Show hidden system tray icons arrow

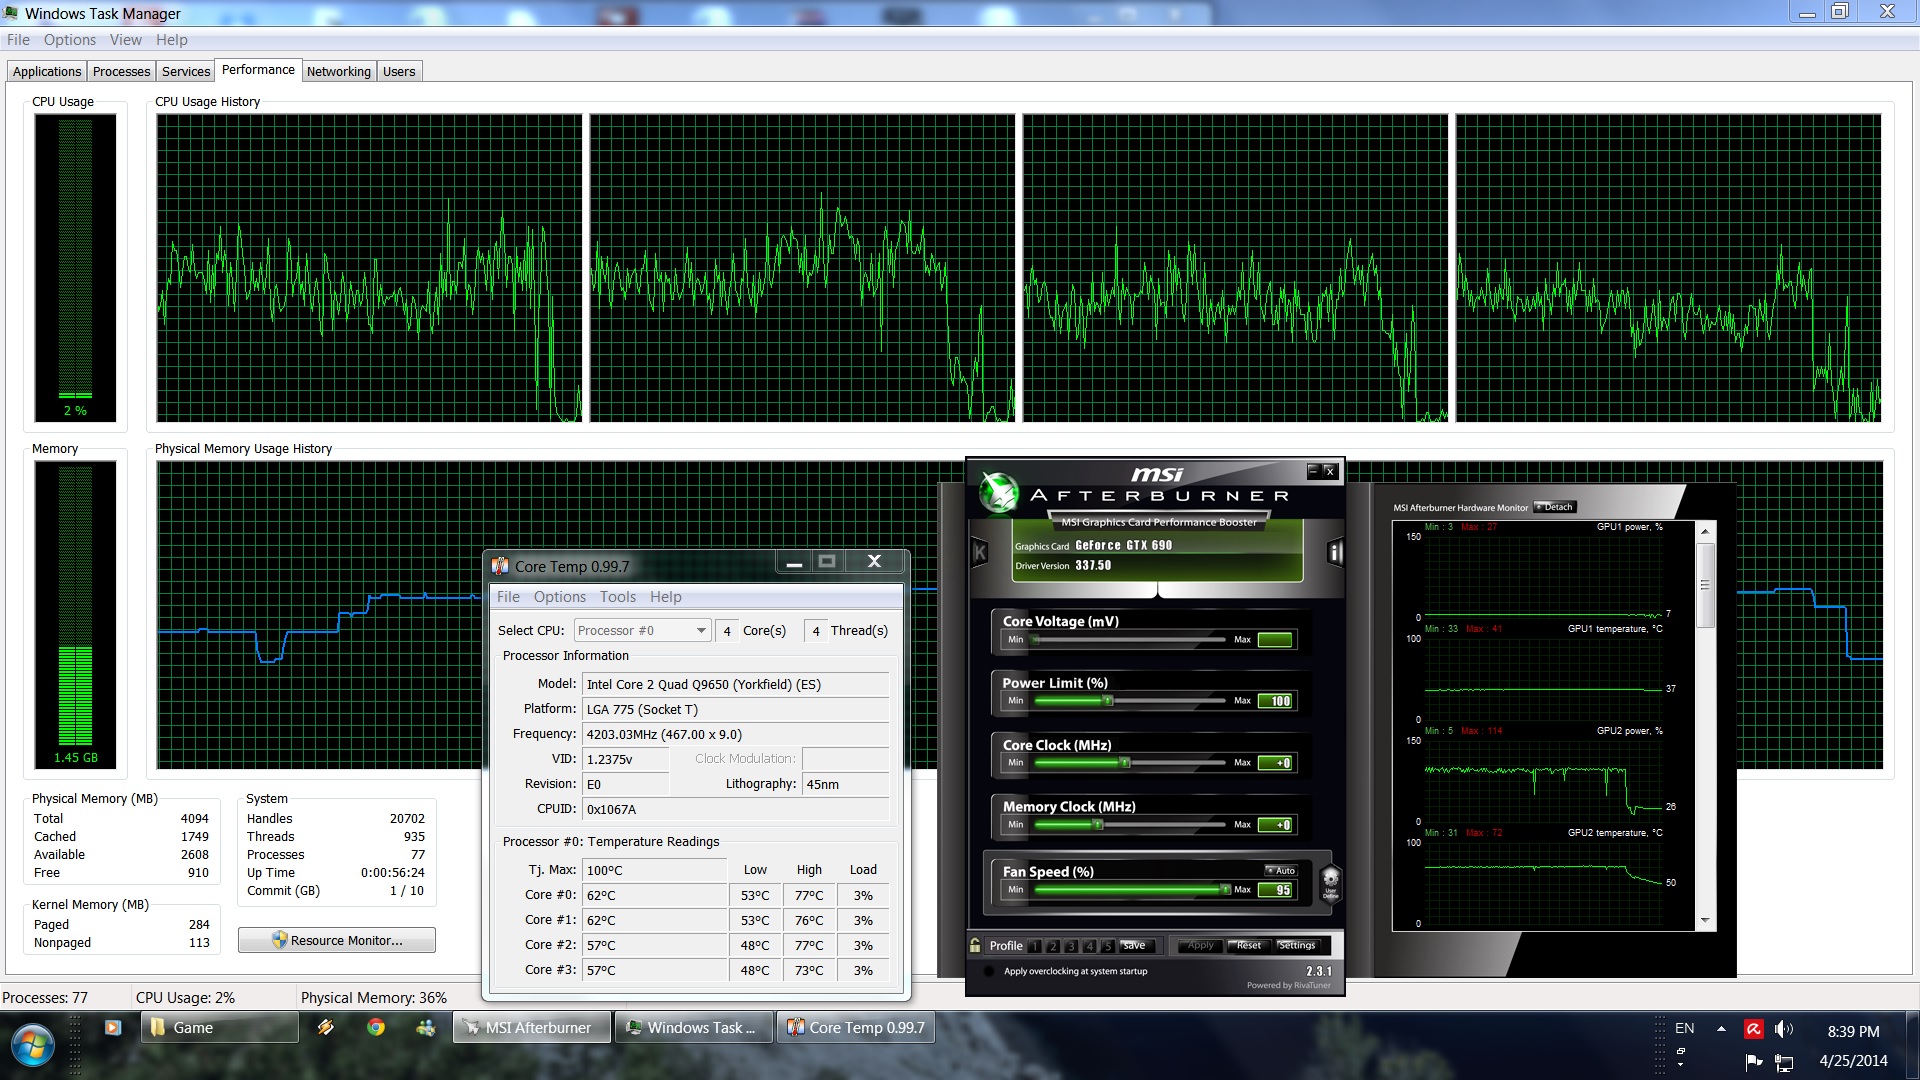[1721, 1028]
